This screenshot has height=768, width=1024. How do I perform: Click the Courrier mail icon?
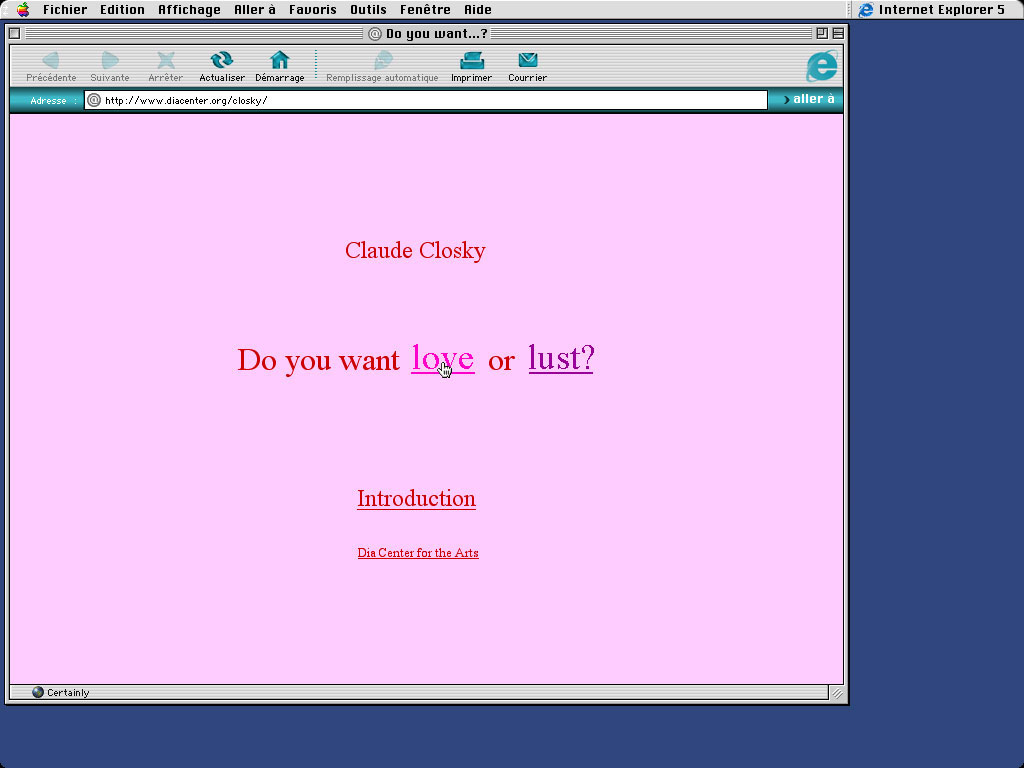527,60
